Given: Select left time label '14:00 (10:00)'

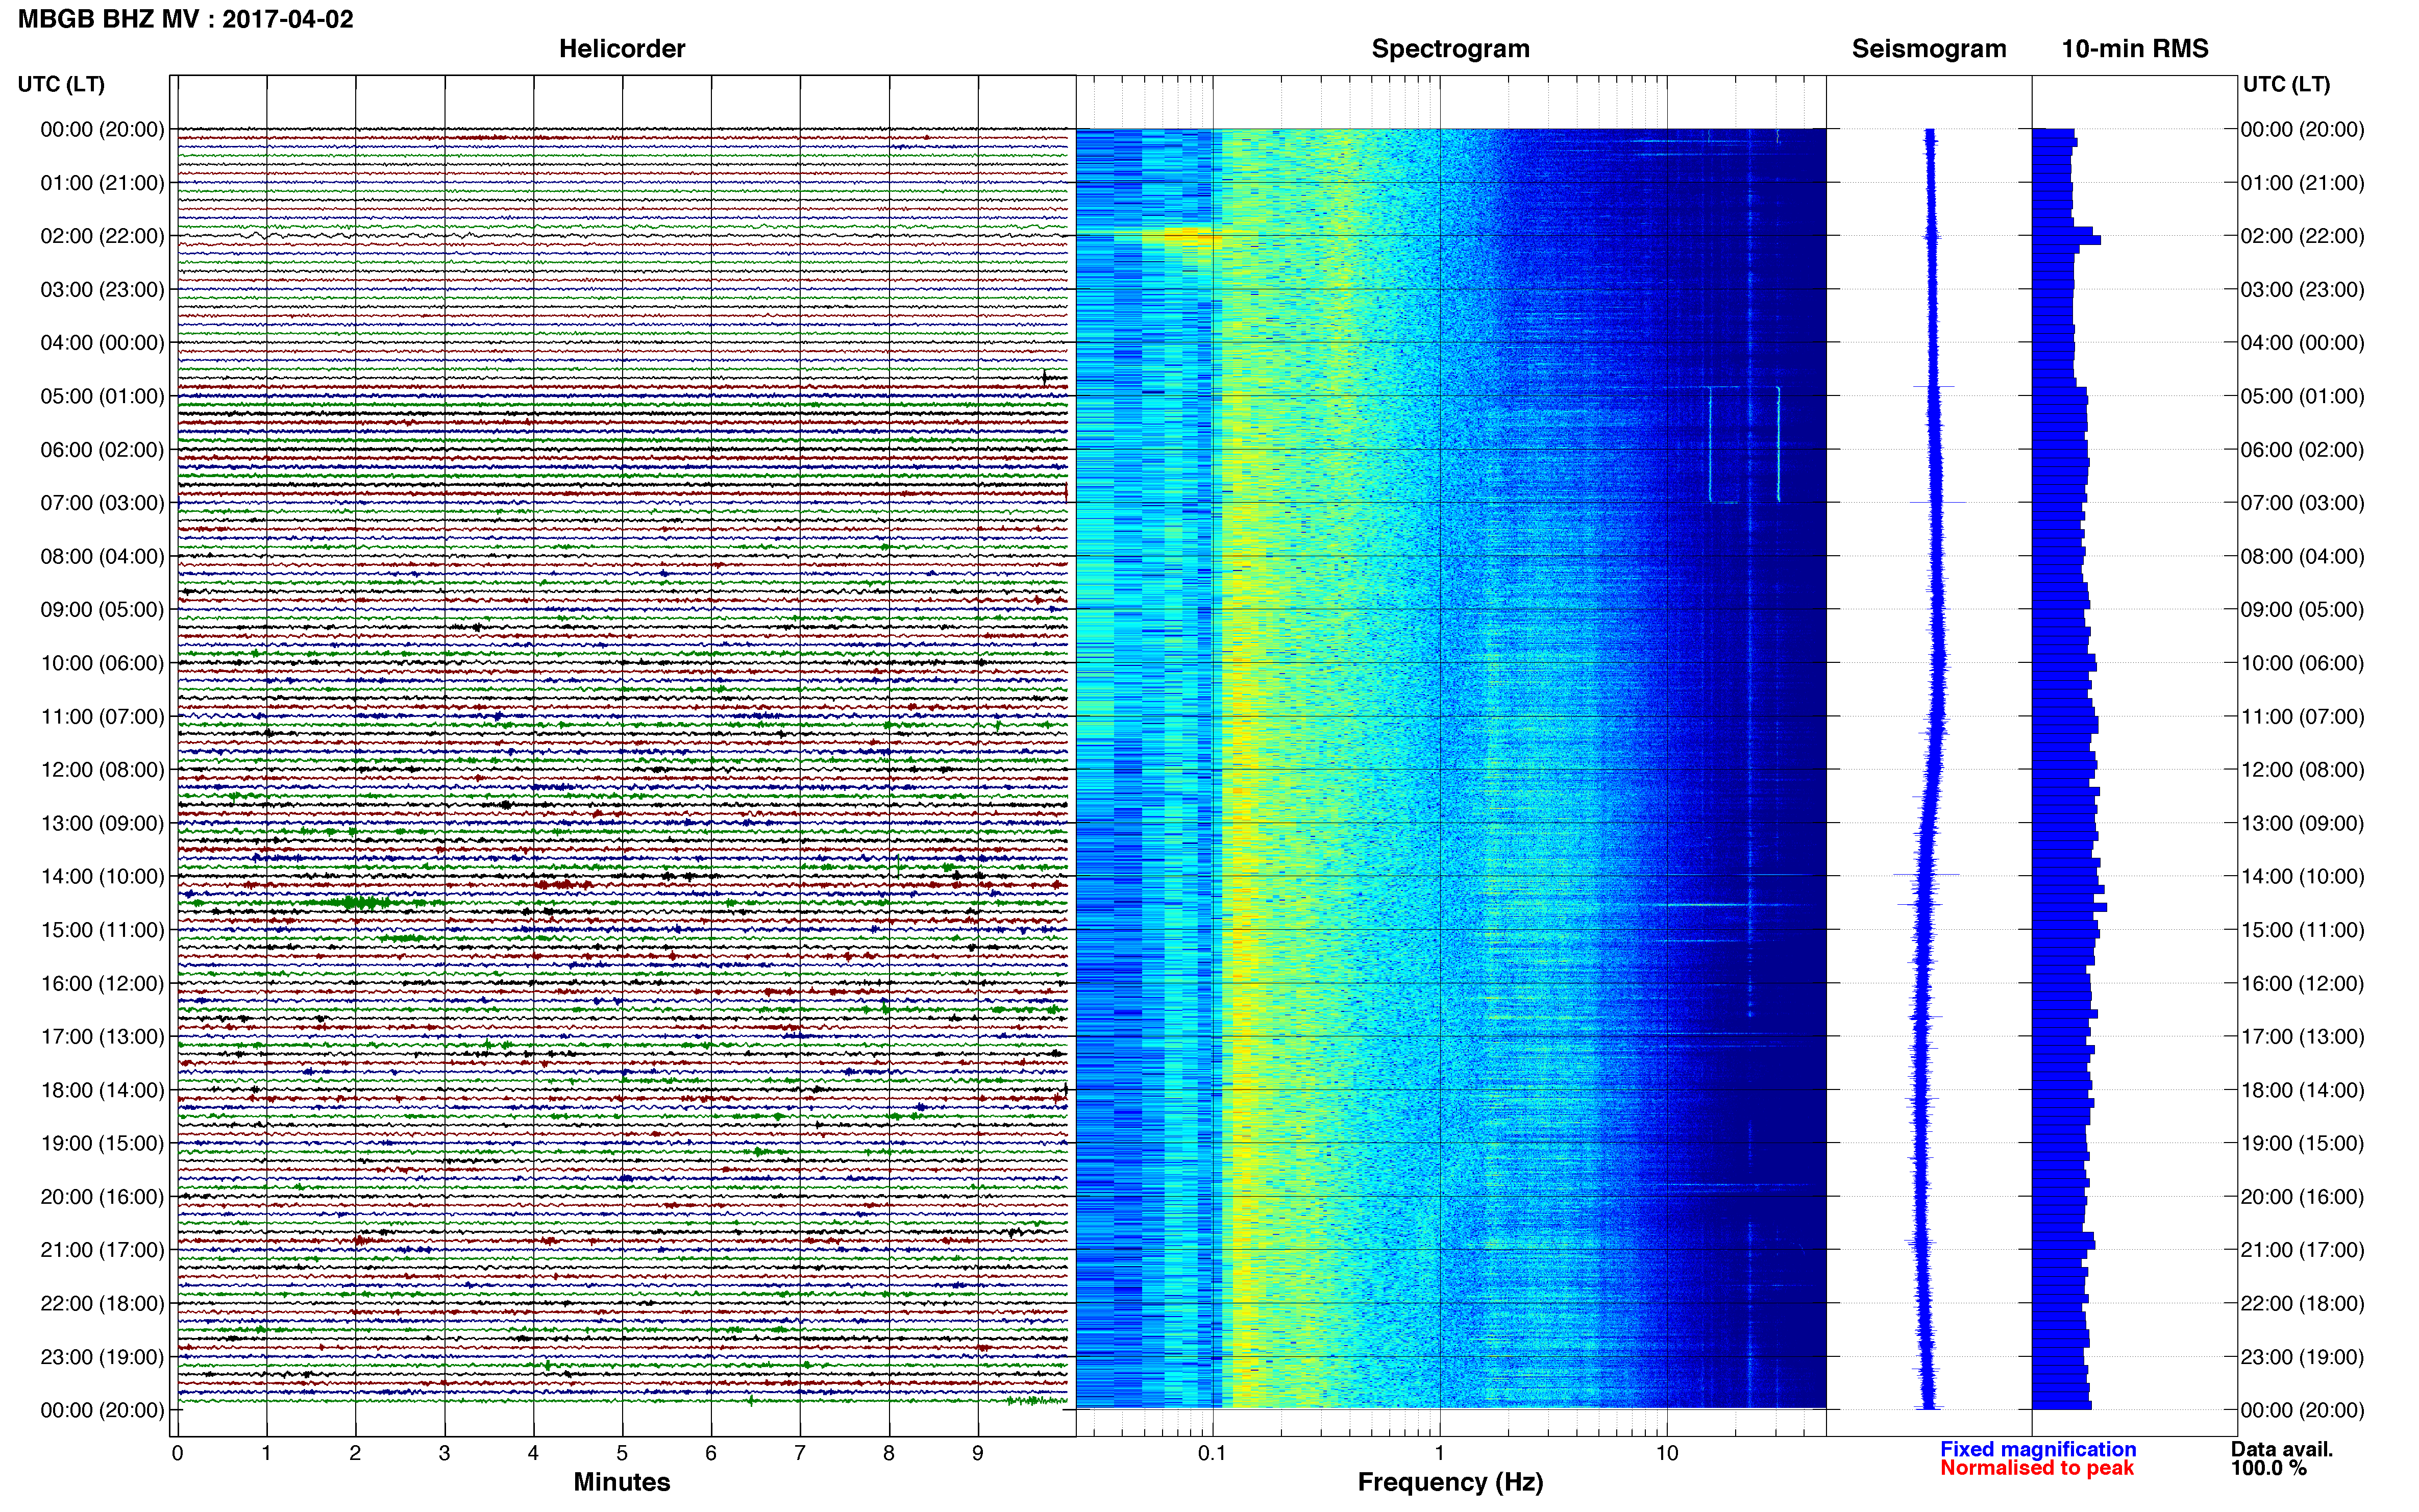Looking at the screenshot, I should coord(102,877).
